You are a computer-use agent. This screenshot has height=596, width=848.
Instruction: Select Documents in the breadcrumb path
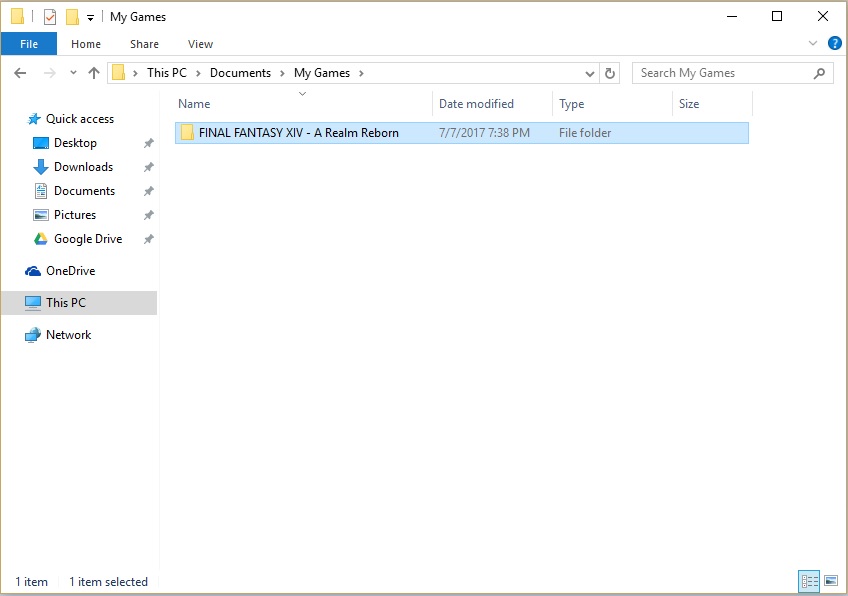pos(240,73)
